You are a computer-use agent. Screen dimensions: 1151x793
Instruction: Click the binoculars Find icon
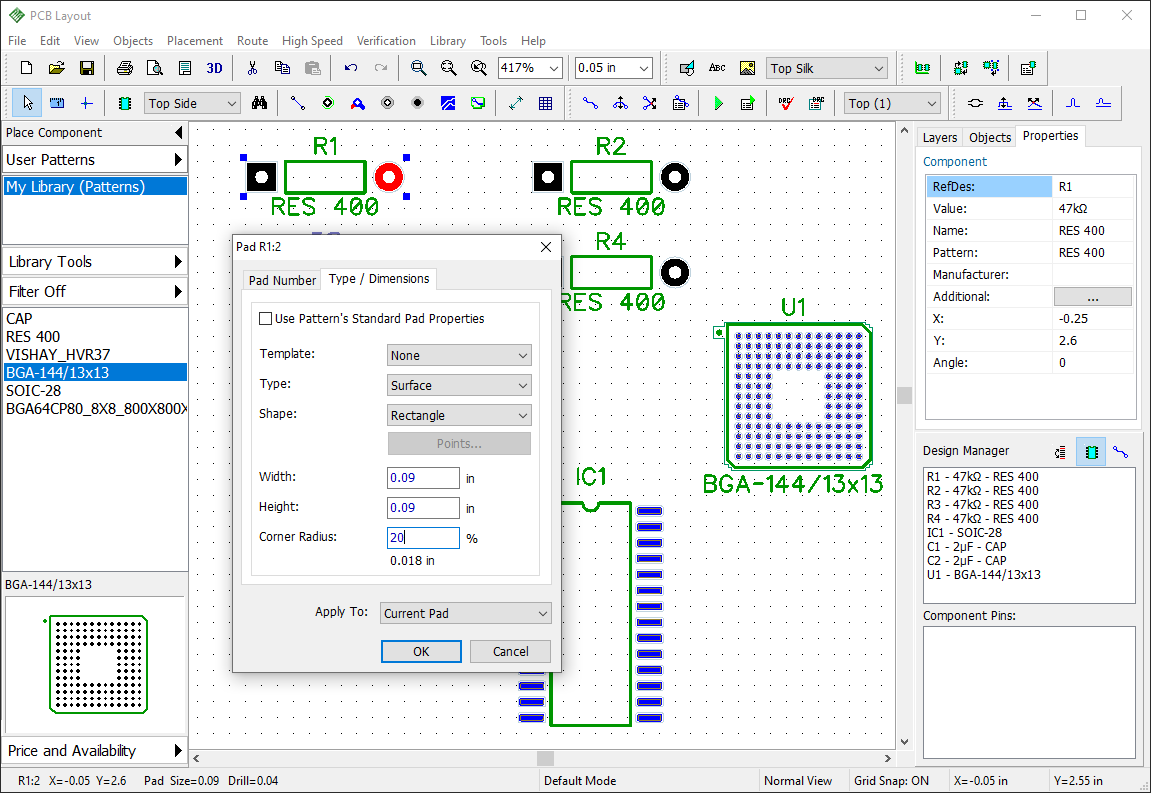pos(259,104)
